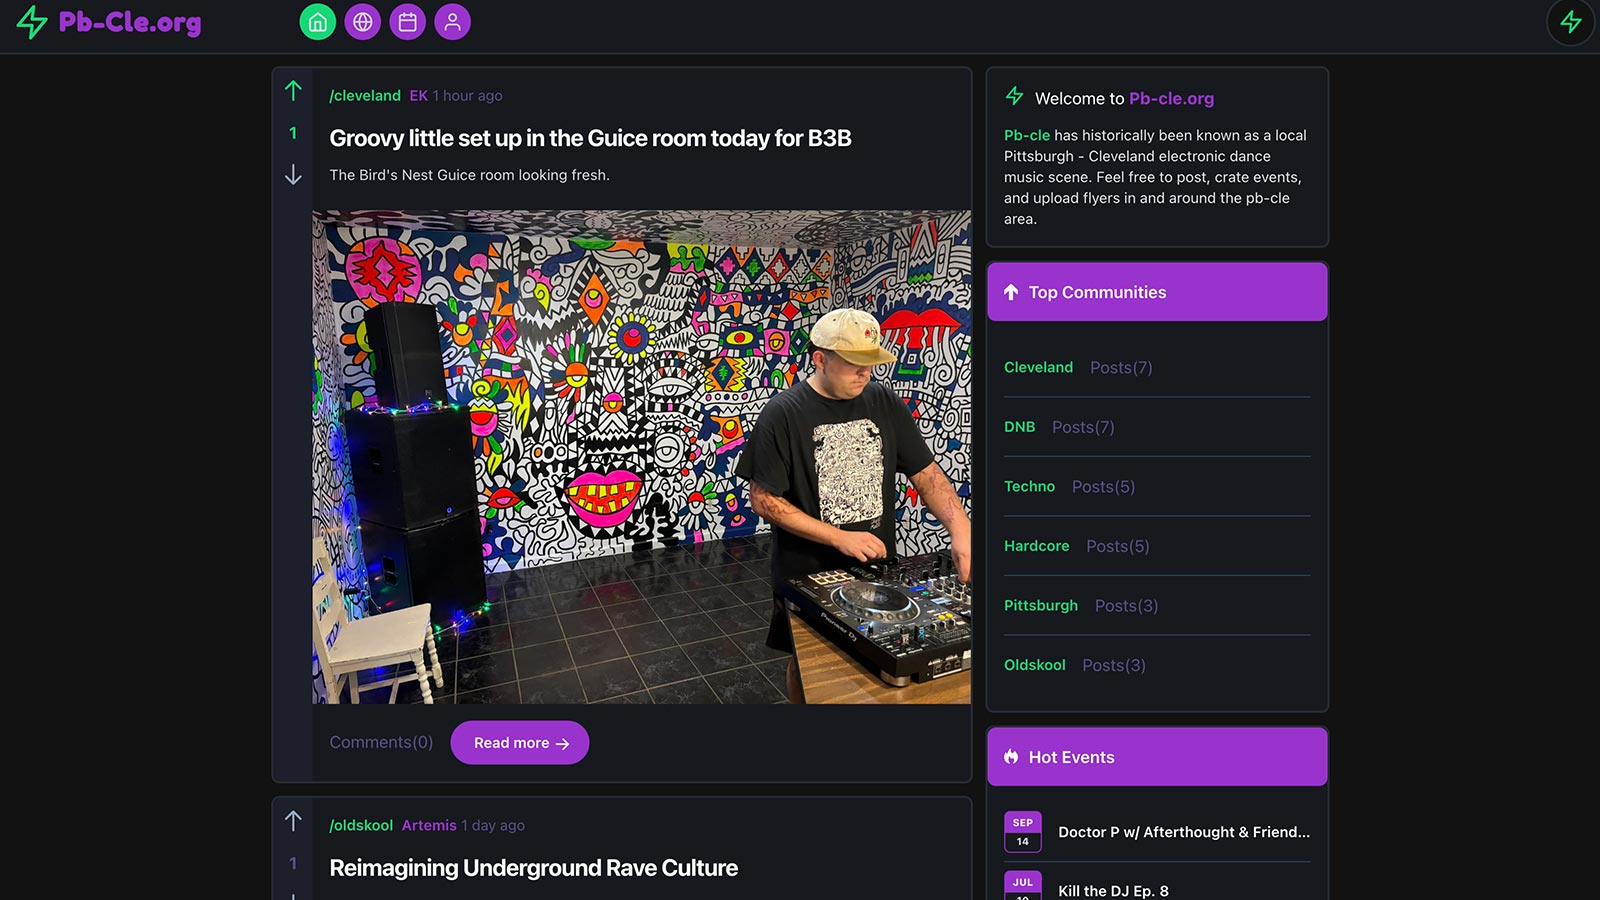Open Doctor P w/ Afterthought event
The image size is (1600, 900).
coord(1183,832)
